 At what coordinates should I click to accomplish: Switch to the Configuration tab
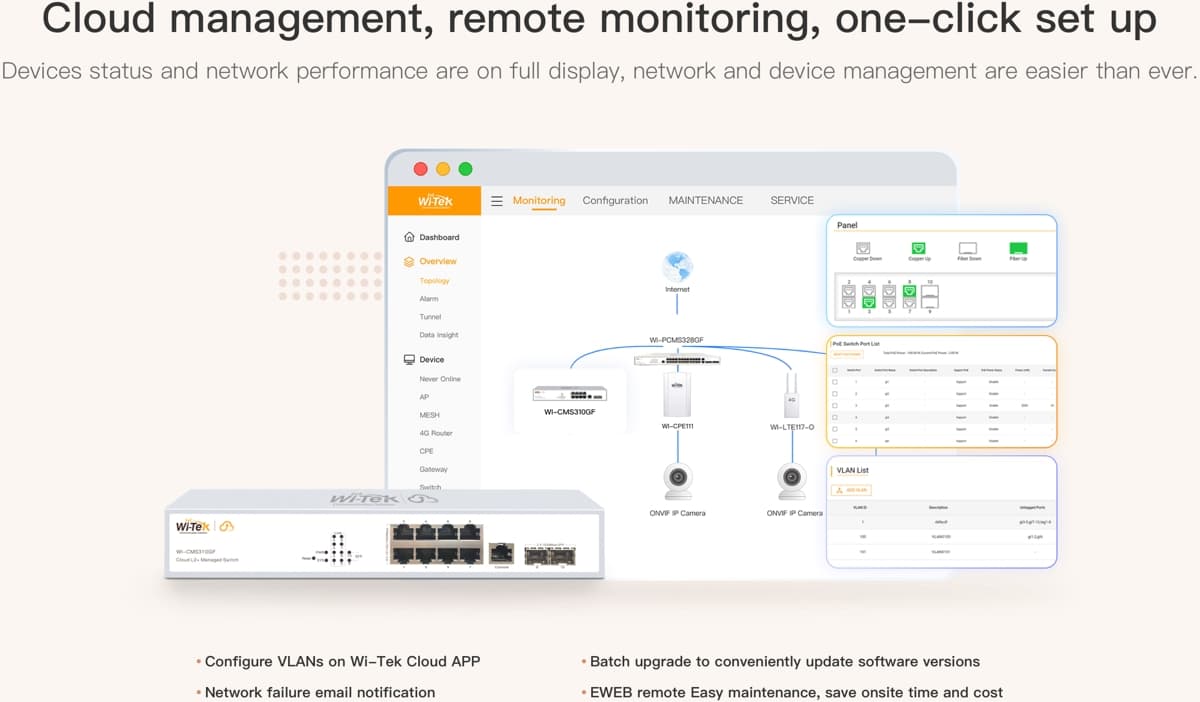(615, 200)
